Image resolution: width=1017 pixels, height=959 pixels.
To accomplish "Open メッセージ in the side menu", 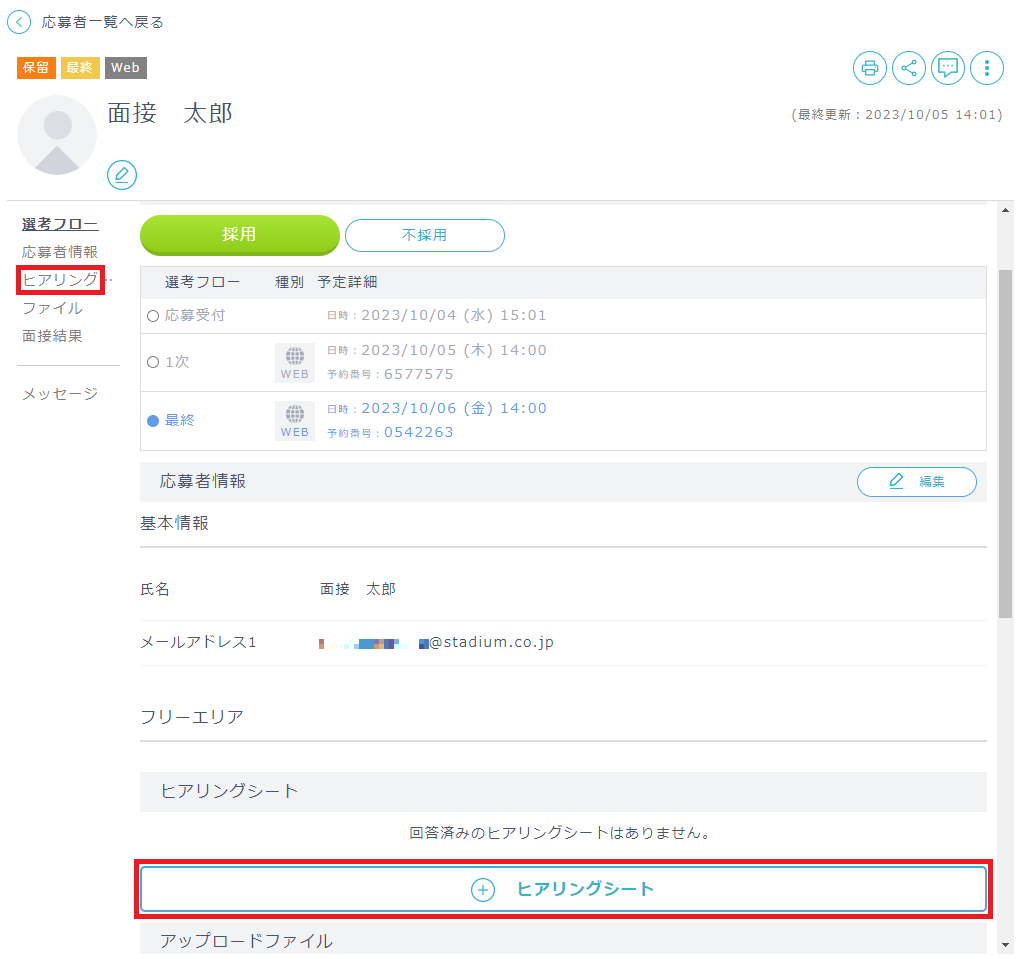I will (x=60, y=394).
